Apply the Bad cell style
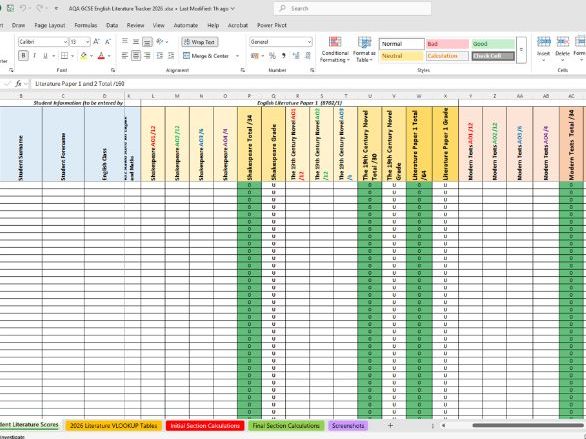Viewport: 586px width, 439px height. pos(447,44)
